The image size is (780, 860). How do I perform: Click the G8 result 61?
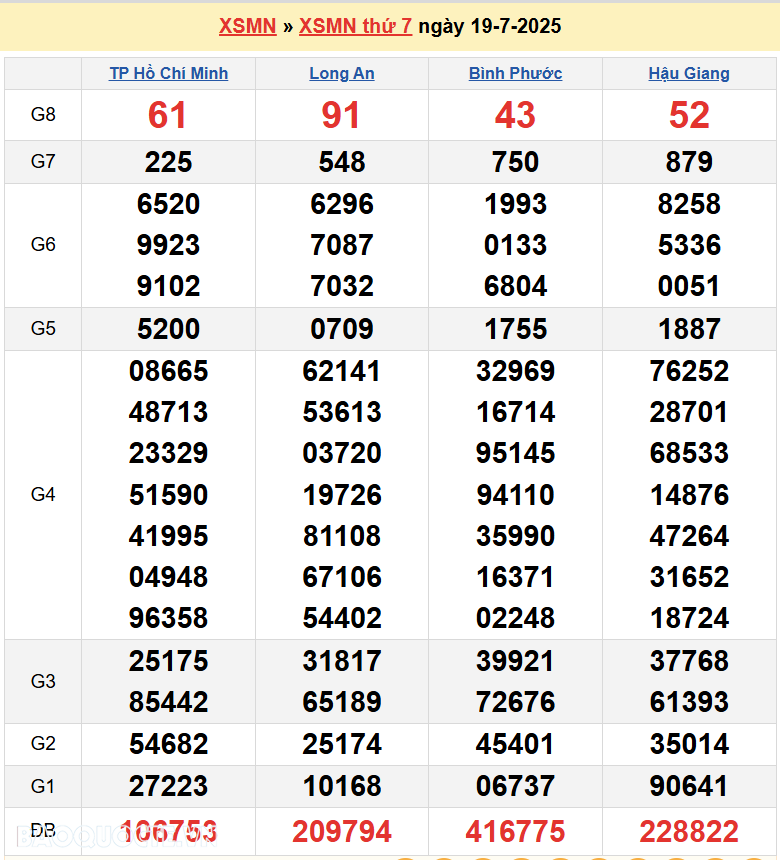tap(168, 115)
